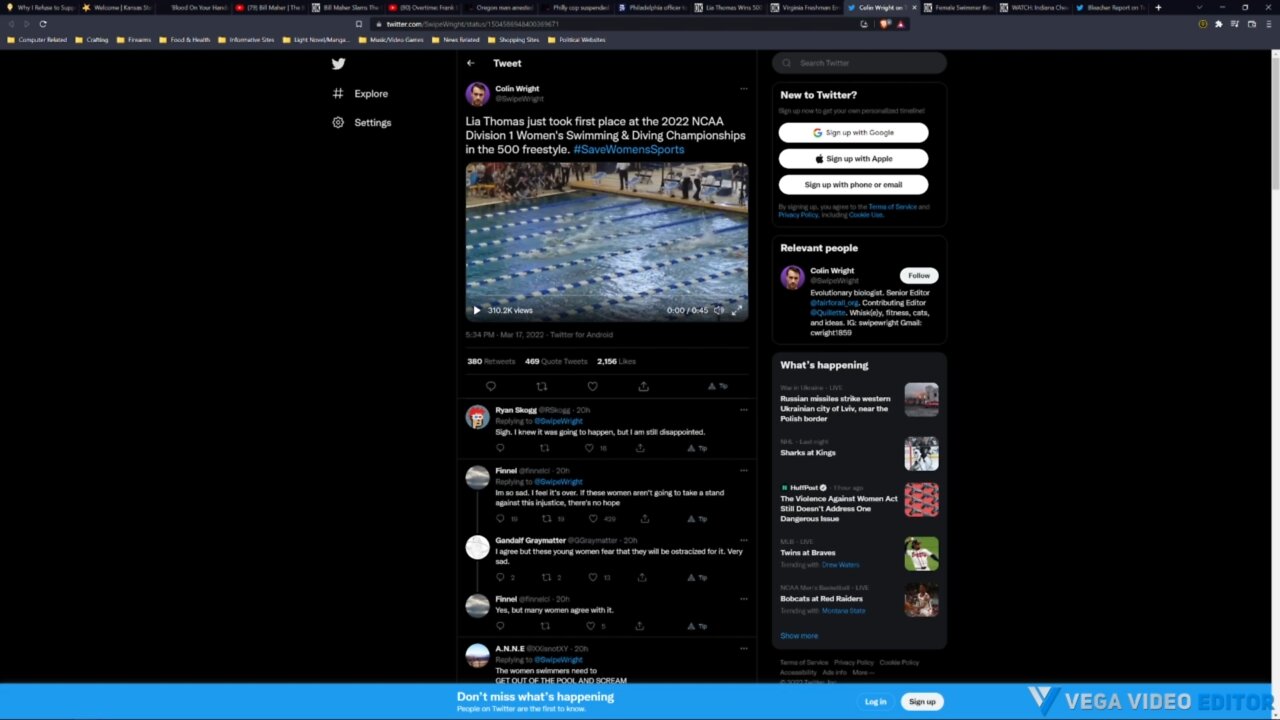
Task: Open the @Quillette mention link
Action: 828,312
